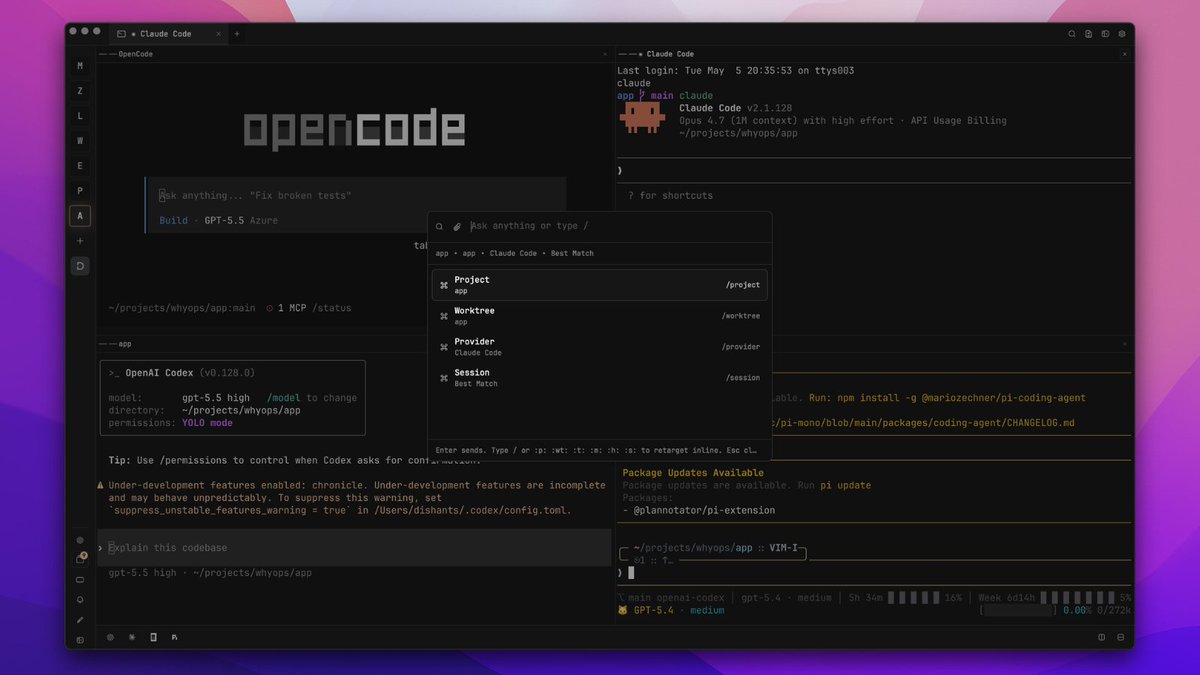Screen dimensions: 1200x675
Task: Click 'Package Updates Available' heading
Action: [x=693, y=473]
